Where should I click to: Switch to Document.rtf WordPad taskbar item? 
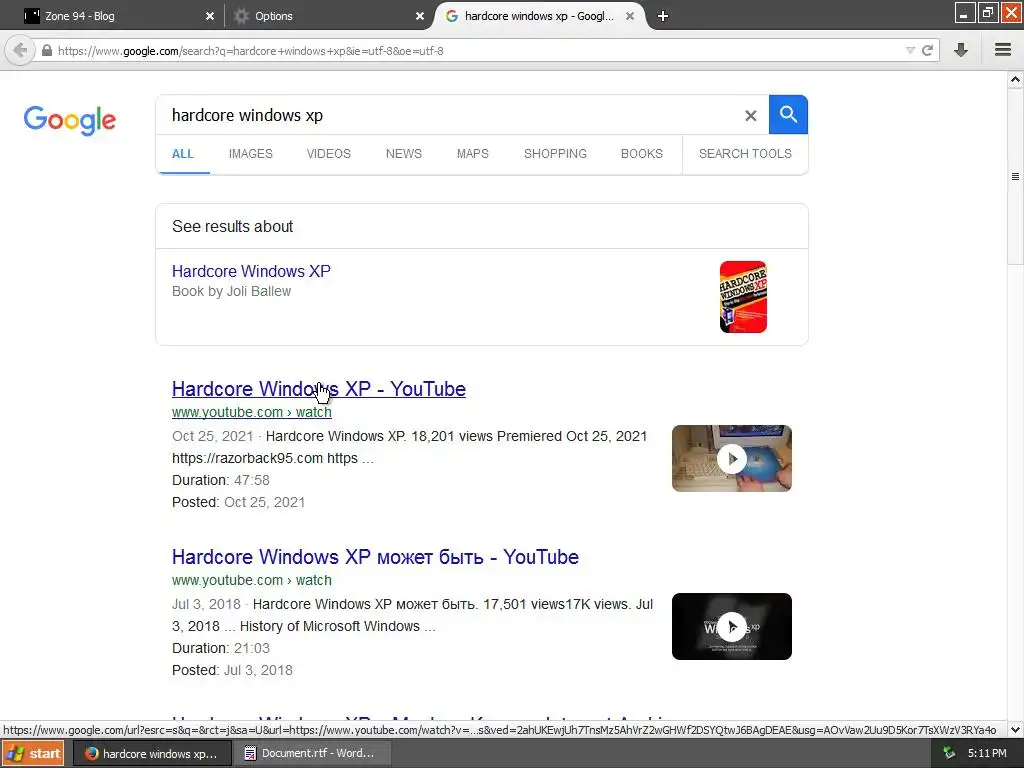310,754
